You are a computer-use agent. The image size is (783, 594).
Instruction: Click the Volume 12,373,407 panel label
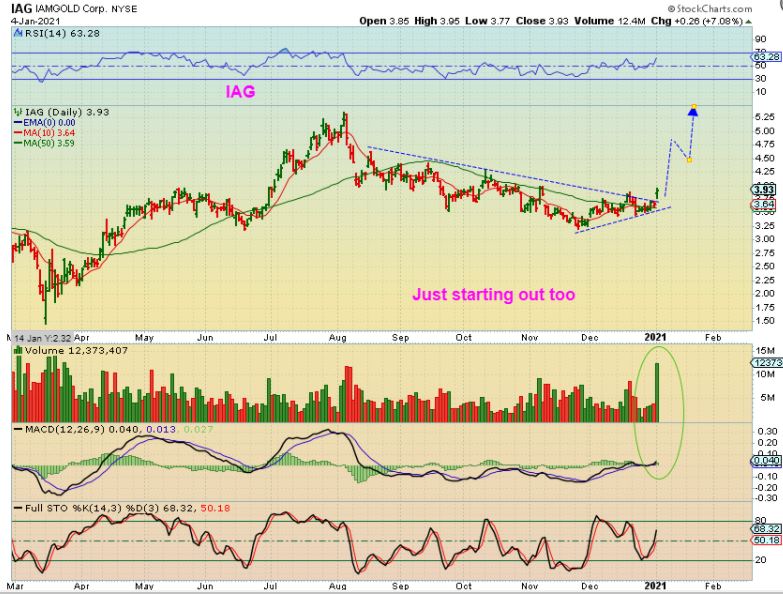coord(76,350)
